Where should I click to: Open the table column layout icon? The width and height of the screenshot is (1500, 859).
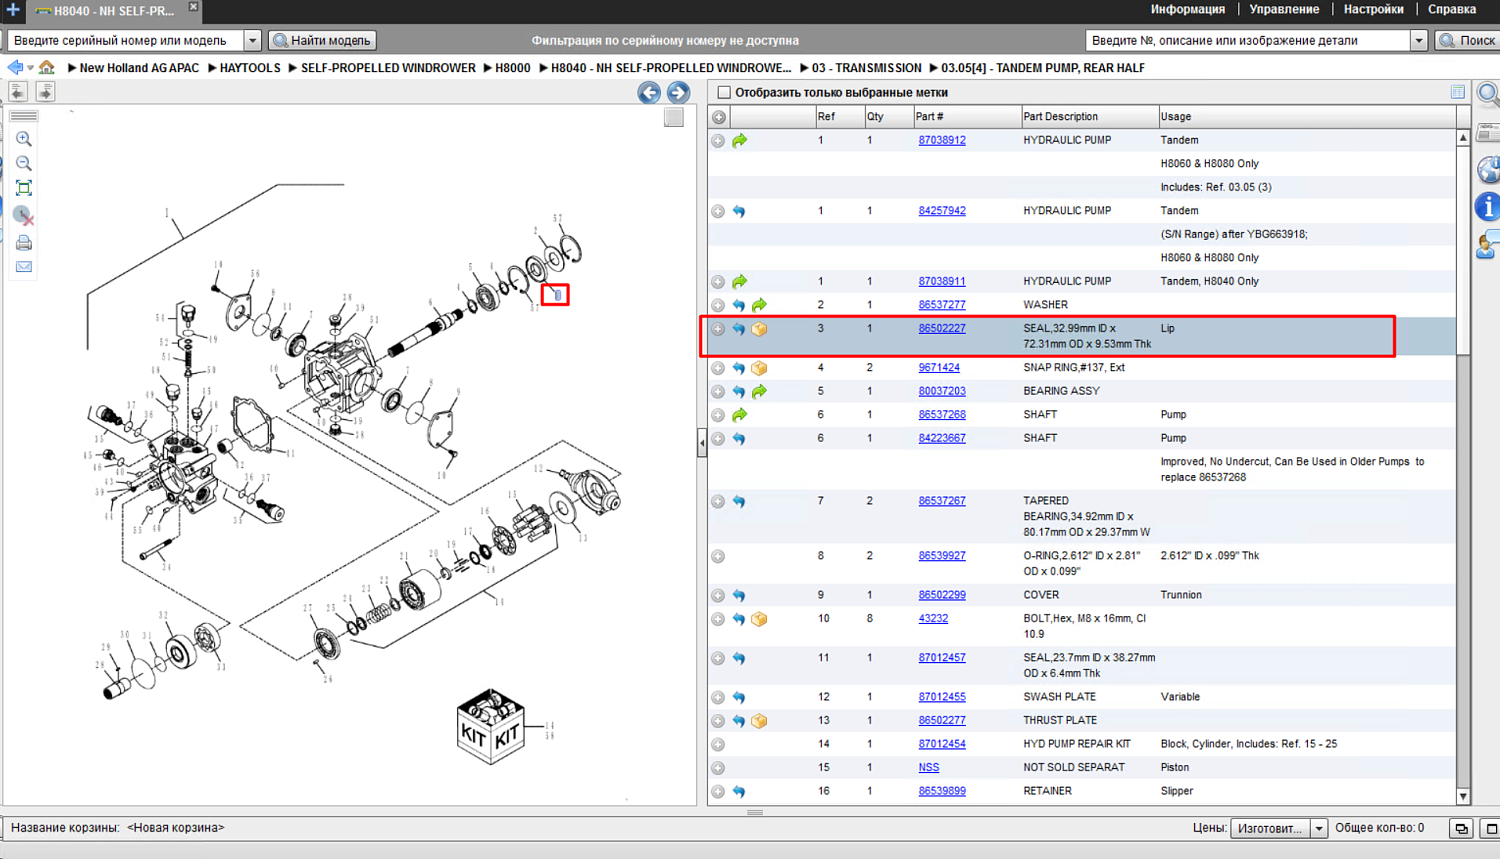click(1458, 92)
